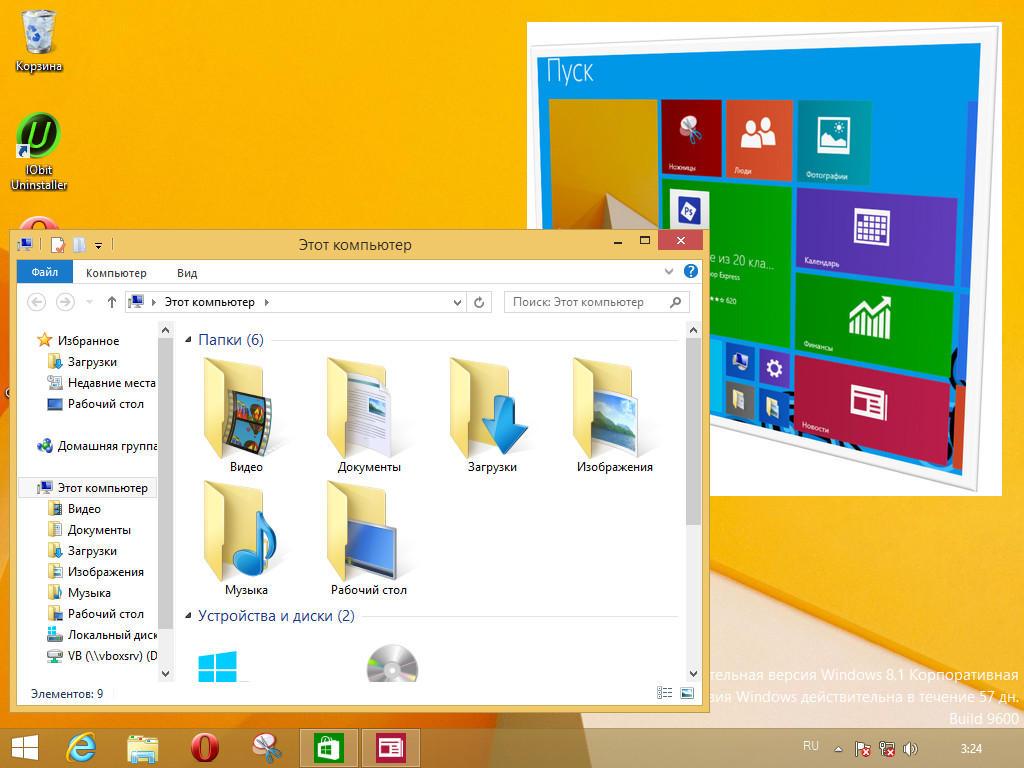Switch to the Вид ribbon tab
The image size is (1024, 768).
(185, 272)
